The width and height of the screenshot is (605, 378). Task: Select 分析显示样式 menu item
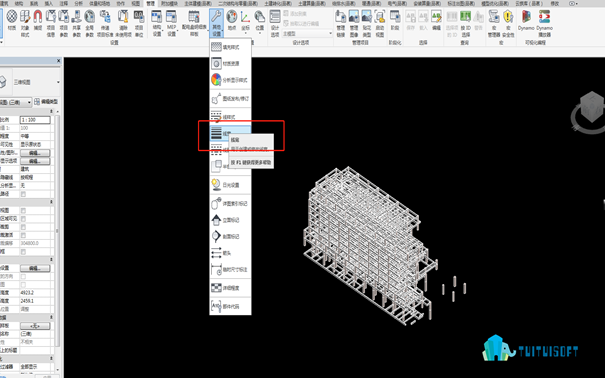point(230,80)
